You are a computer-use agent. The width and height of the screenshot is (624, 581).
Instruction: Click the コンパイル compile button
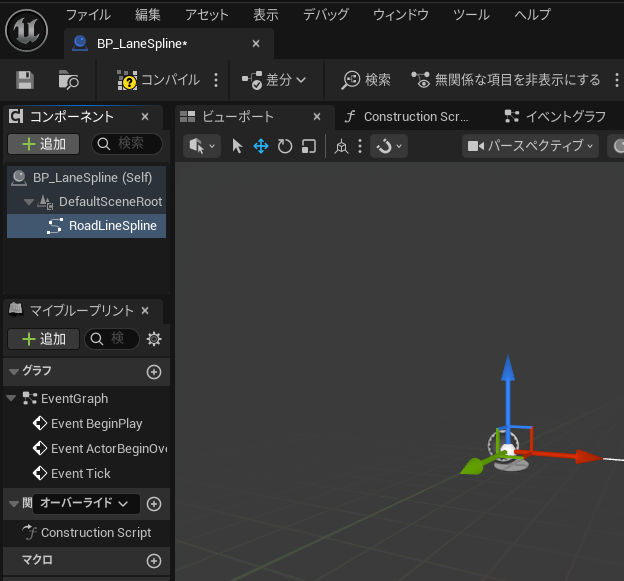[158, 80]
